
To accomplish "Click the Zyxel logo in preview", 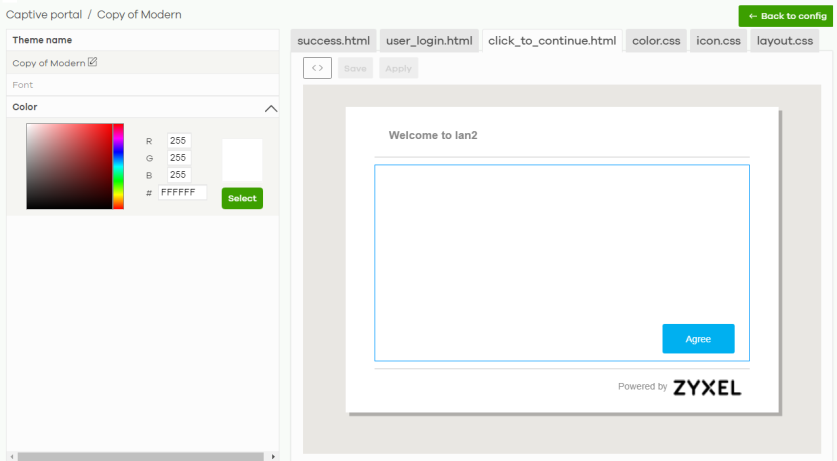I will (x=707, y=387).
